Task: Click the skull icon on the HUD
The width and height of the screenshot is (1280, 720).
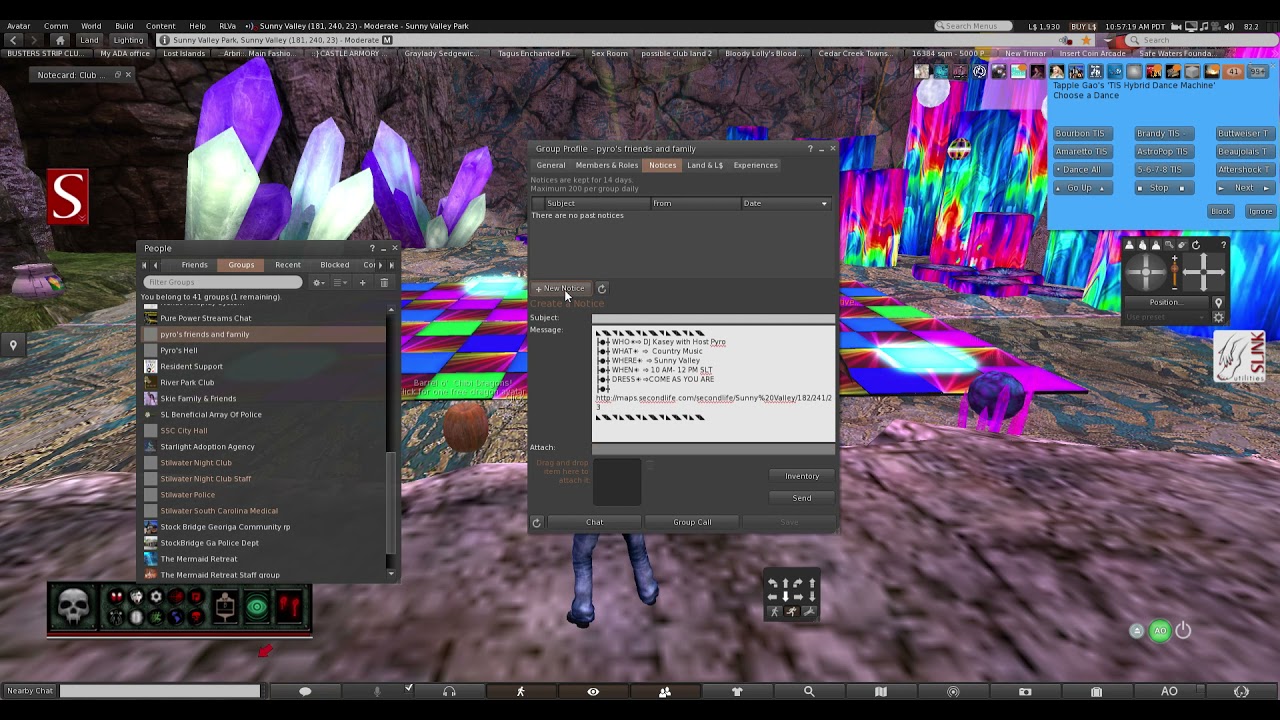Action: click(73, 607)
